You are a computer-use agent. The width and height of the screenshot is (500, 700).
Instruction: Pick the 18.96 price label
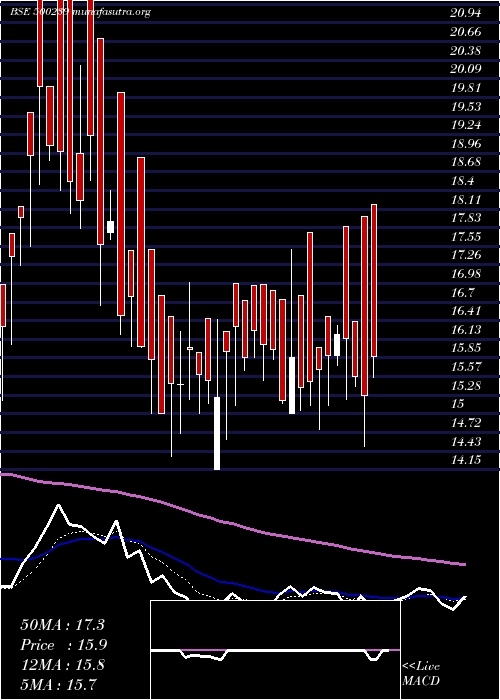click(466, 143)
